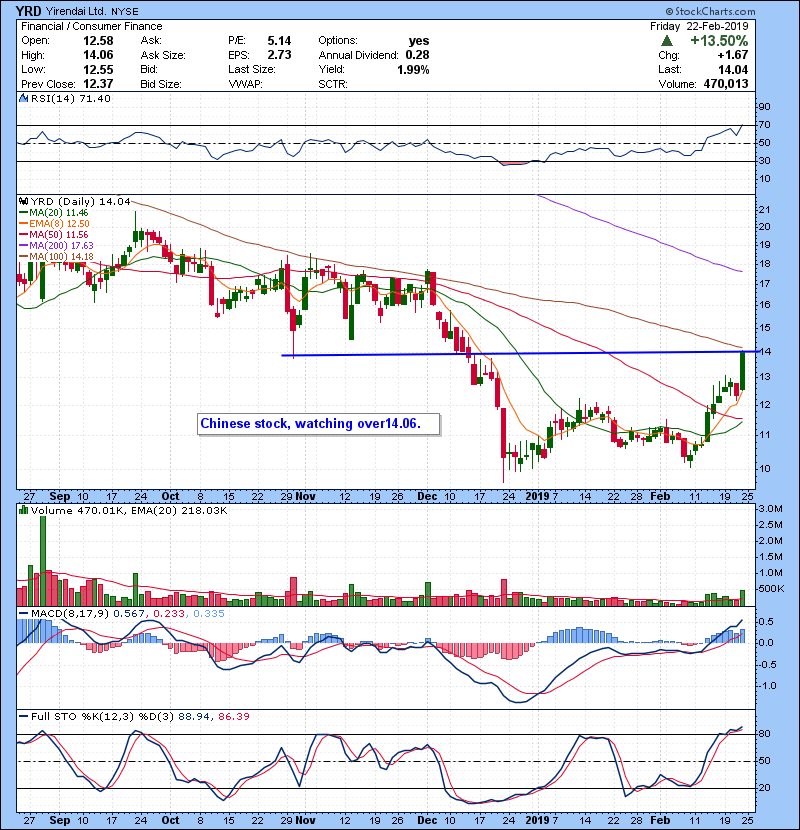Click the 90 label on the RSI scale
Screen dimensions: 800x830
[764, 107]
